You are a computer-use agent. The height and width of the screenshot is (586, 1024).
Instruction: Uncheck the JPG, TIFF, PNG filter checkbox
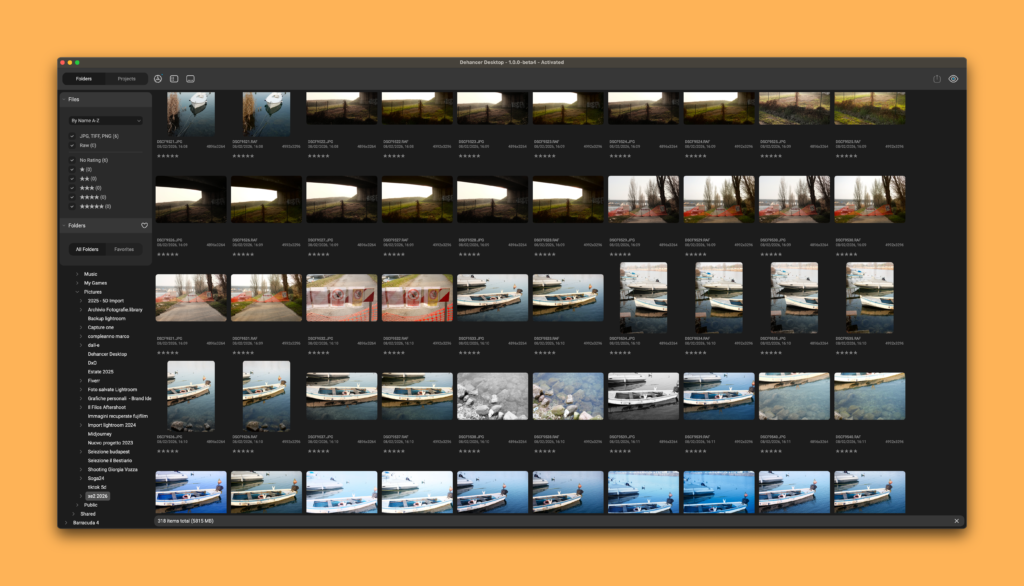pos(71,136)
